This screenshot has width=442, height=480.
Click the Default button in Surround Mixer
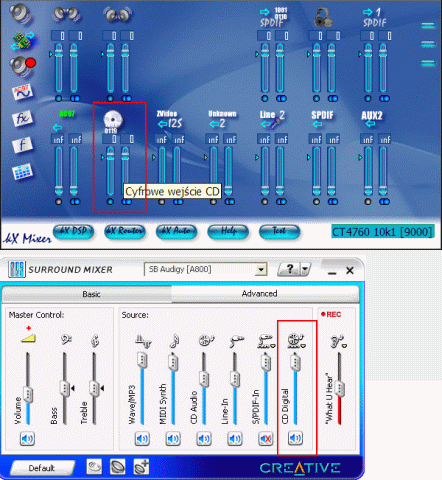pos(42,468)
